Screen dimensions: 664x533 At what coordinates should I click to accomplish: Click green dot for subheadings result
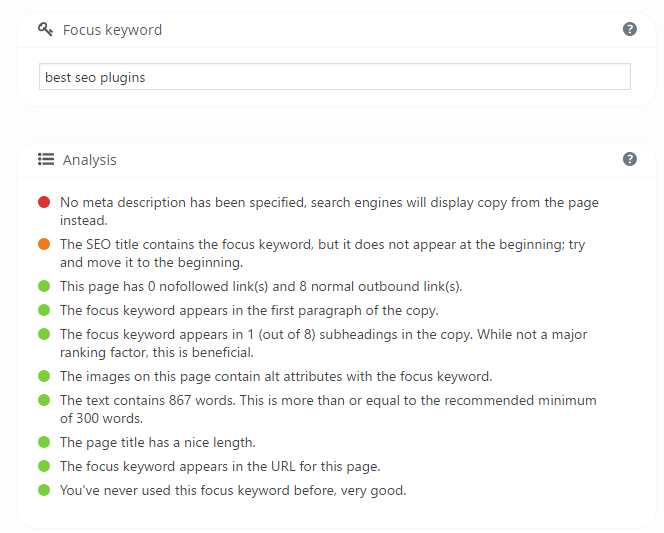[x=44, y=334]
